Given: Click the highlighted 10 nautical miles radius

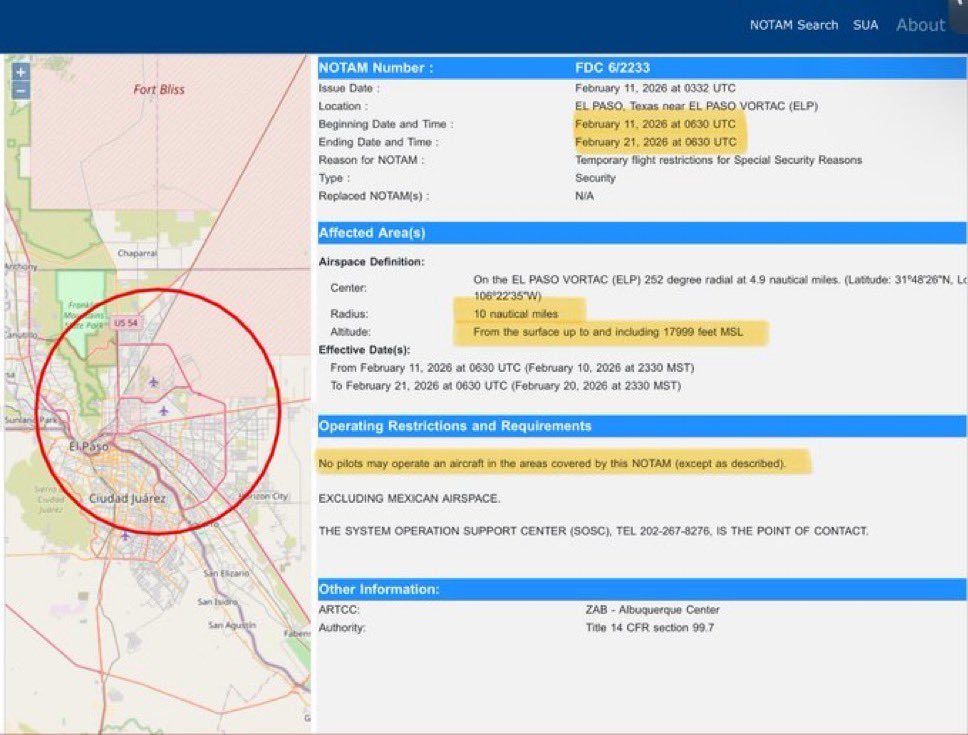Looking at the screenshot, I should [516, 314].
